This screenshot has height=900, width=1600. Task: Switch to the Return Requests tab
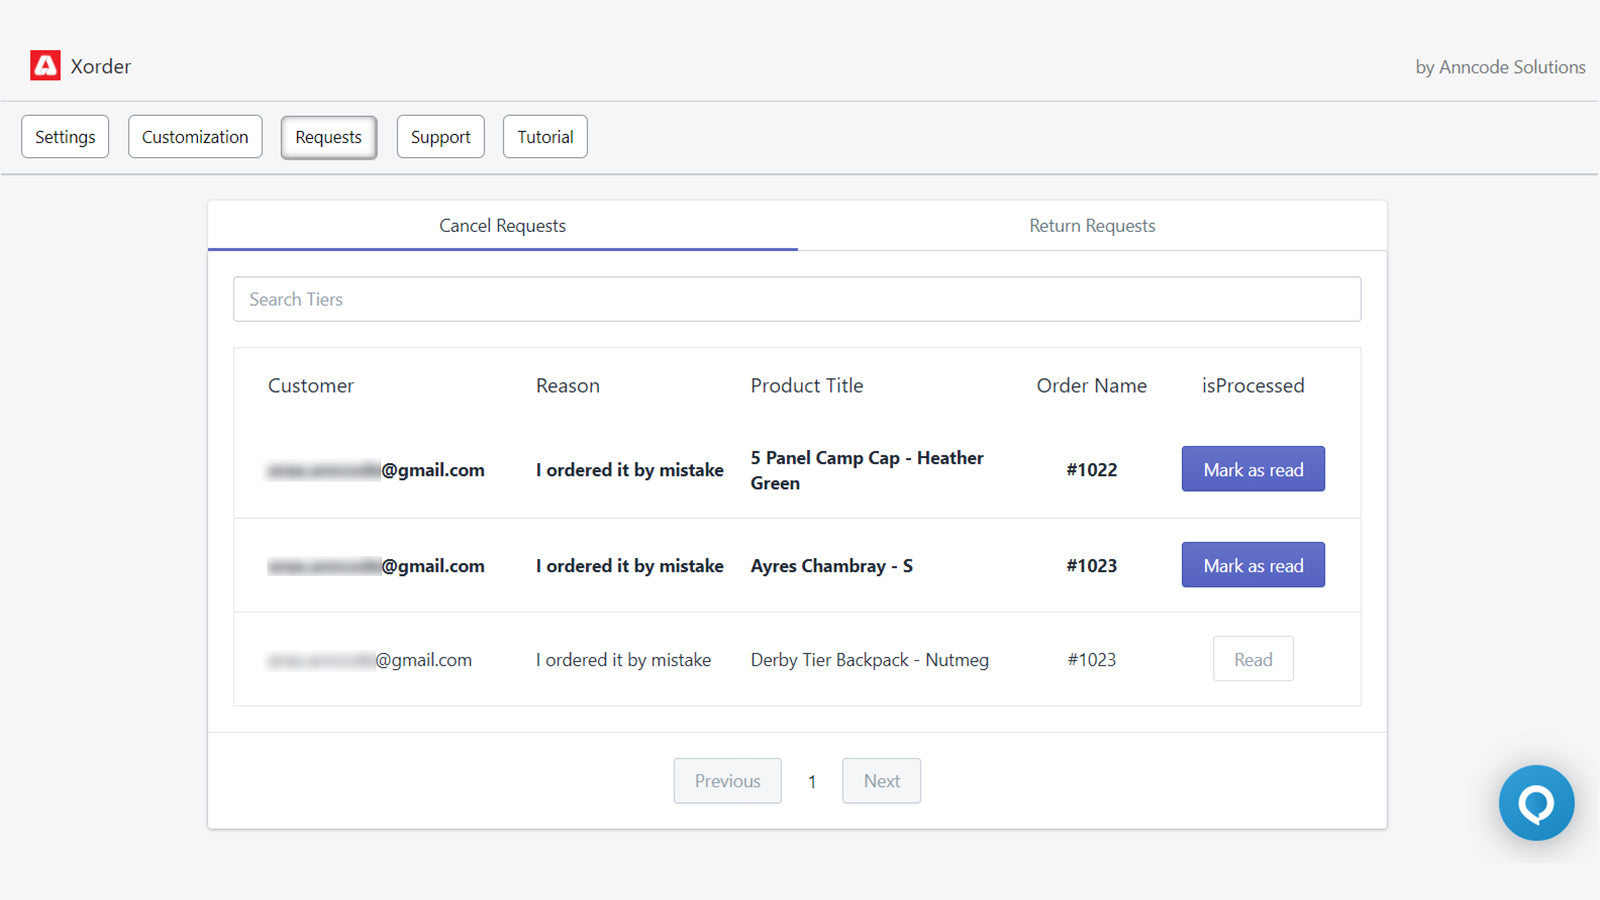click(x=1092, y=225)
